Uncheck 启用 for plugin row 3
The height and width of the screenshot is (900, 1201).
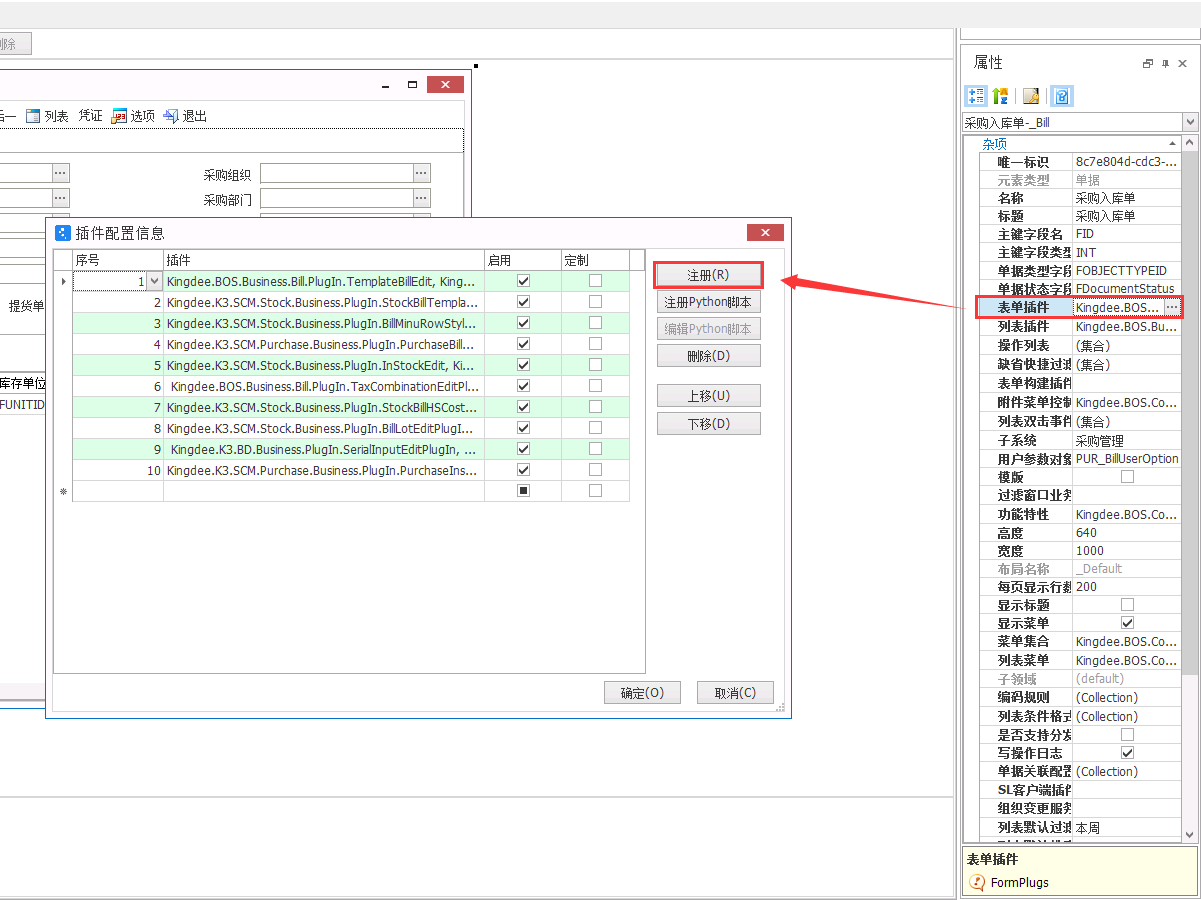coord(523,323)
